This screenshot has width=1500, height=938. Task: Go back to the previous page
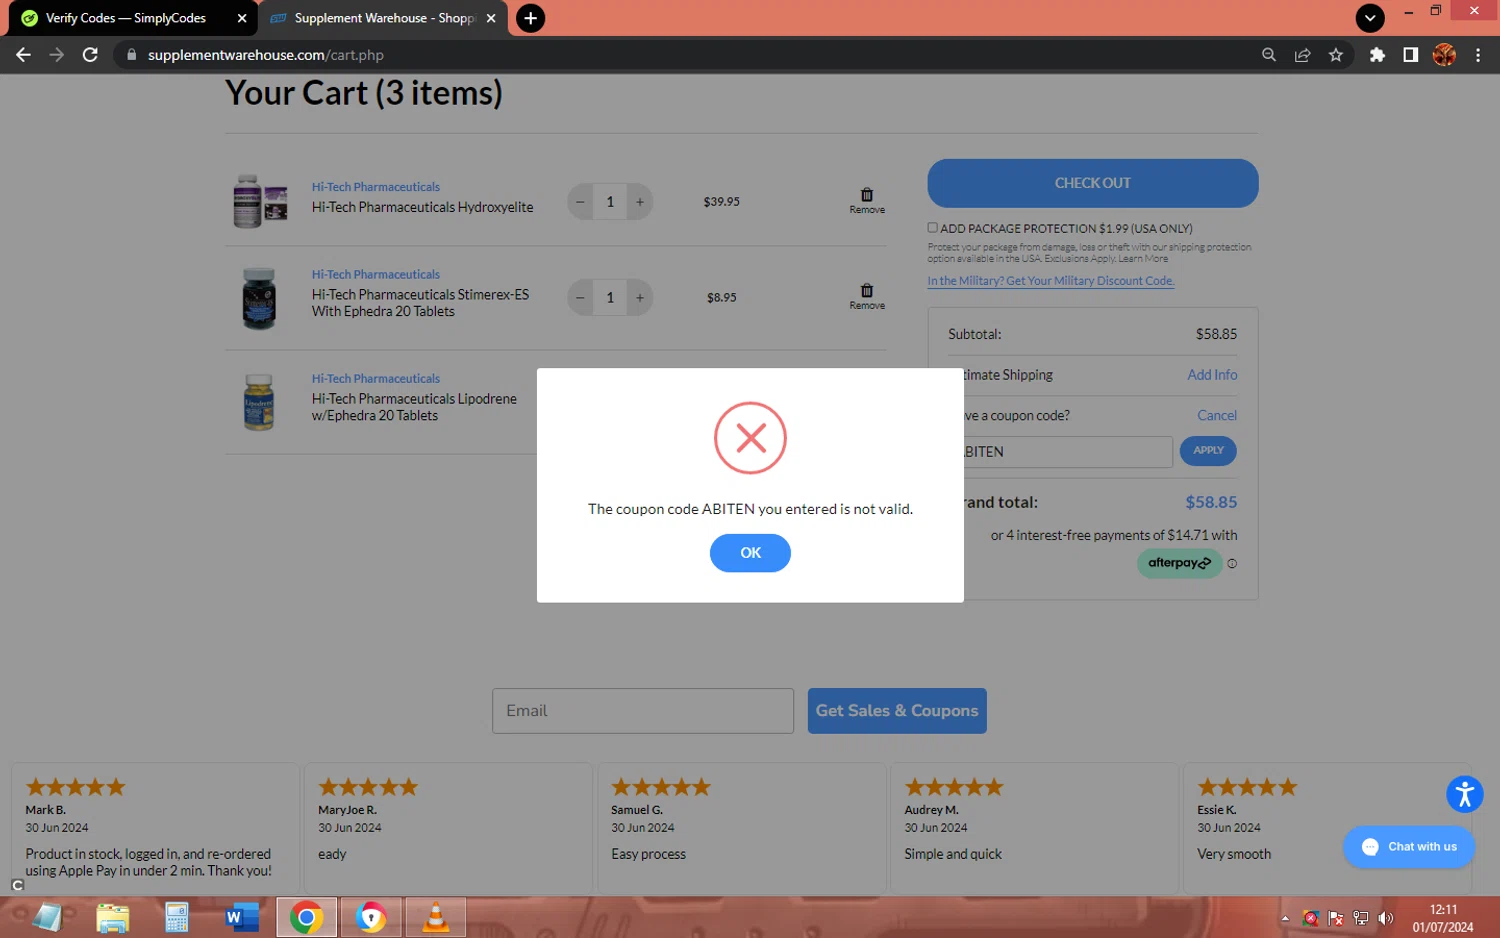tap(23, 55)
